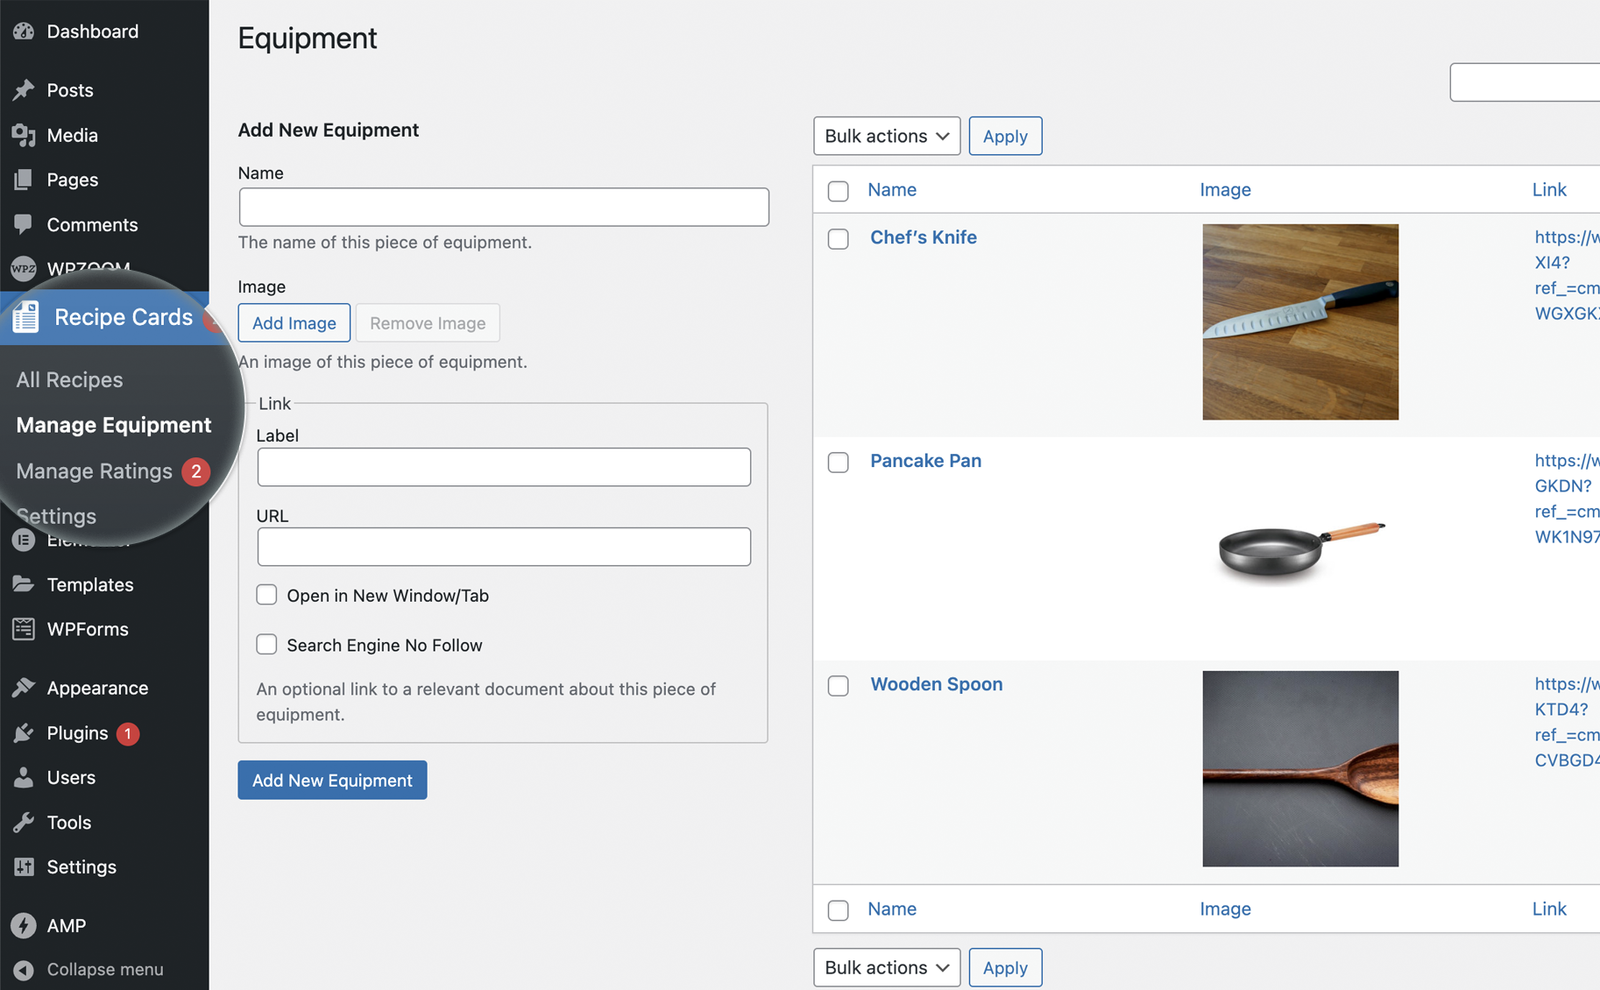Go to Manage Ratings submenu item
Image resolution: width=1600 pixels, height=990 pixels.
(x=95, y=471)
